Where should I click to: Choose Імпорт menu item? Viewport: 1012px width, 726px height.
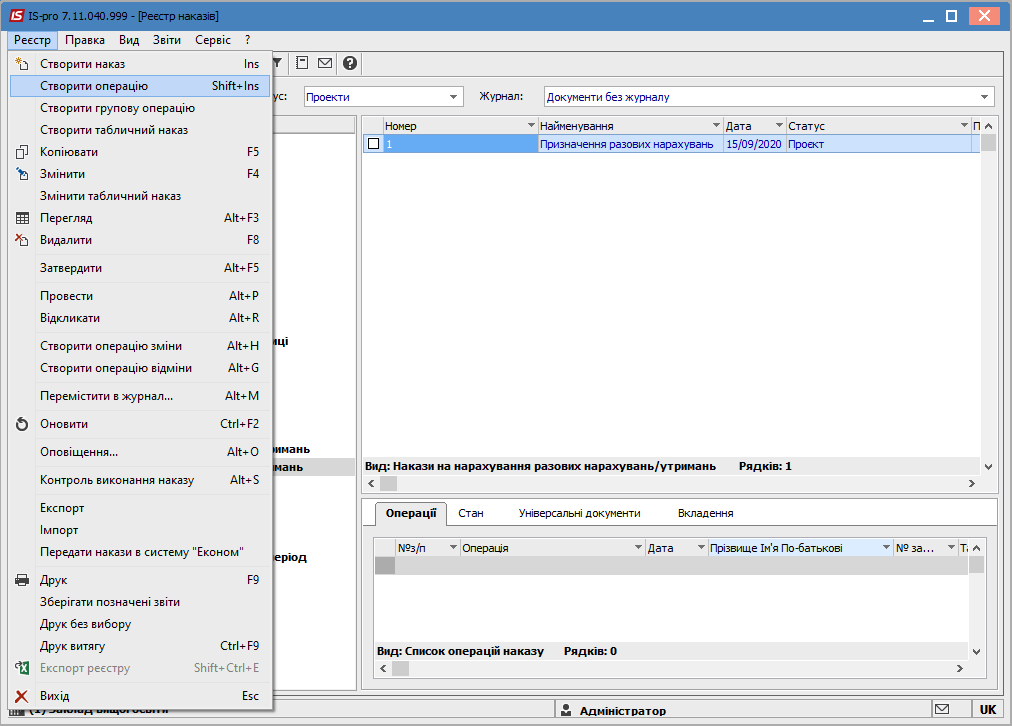[140, 530]
